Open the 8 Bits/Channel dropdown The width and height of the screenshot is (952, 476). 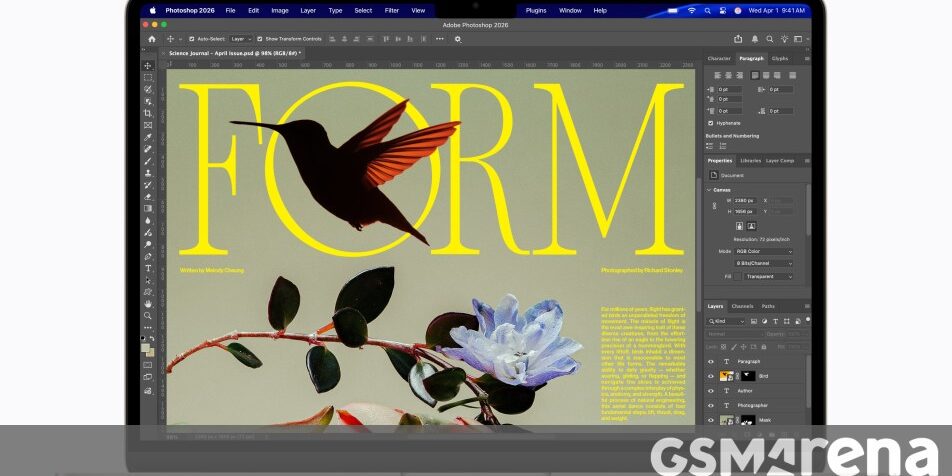(763, 264)
